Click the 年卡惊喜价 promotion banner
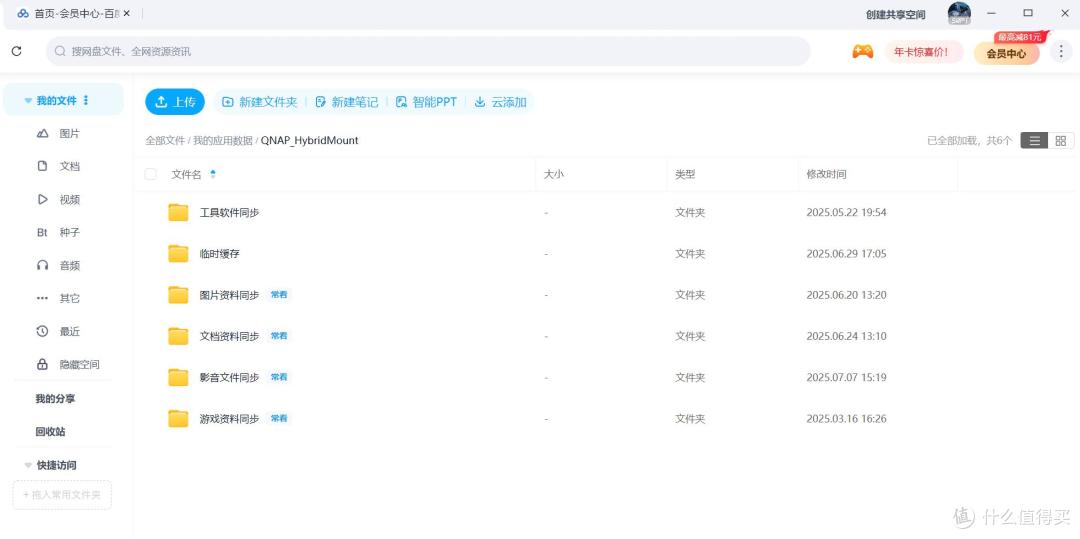Viewport: 1080px width, 539px height. (924, 52)
